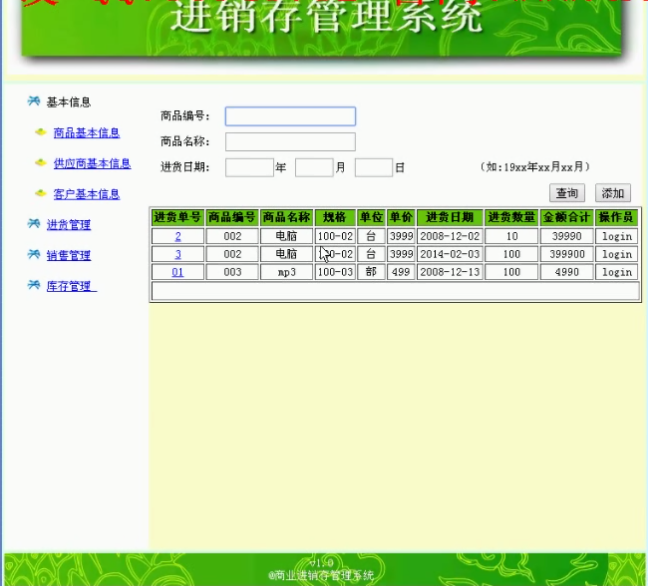Viewport: 648px width, 586px height.
Task: Click the bullet icon beside 商品基本信息
Action: tap(40, 132)
